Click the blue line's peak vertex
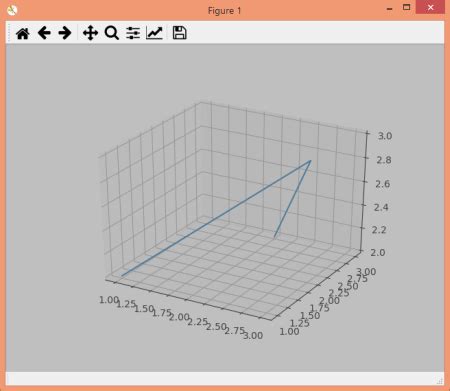The height and width of the screenshot is (391, 450). tap(311, 161)
